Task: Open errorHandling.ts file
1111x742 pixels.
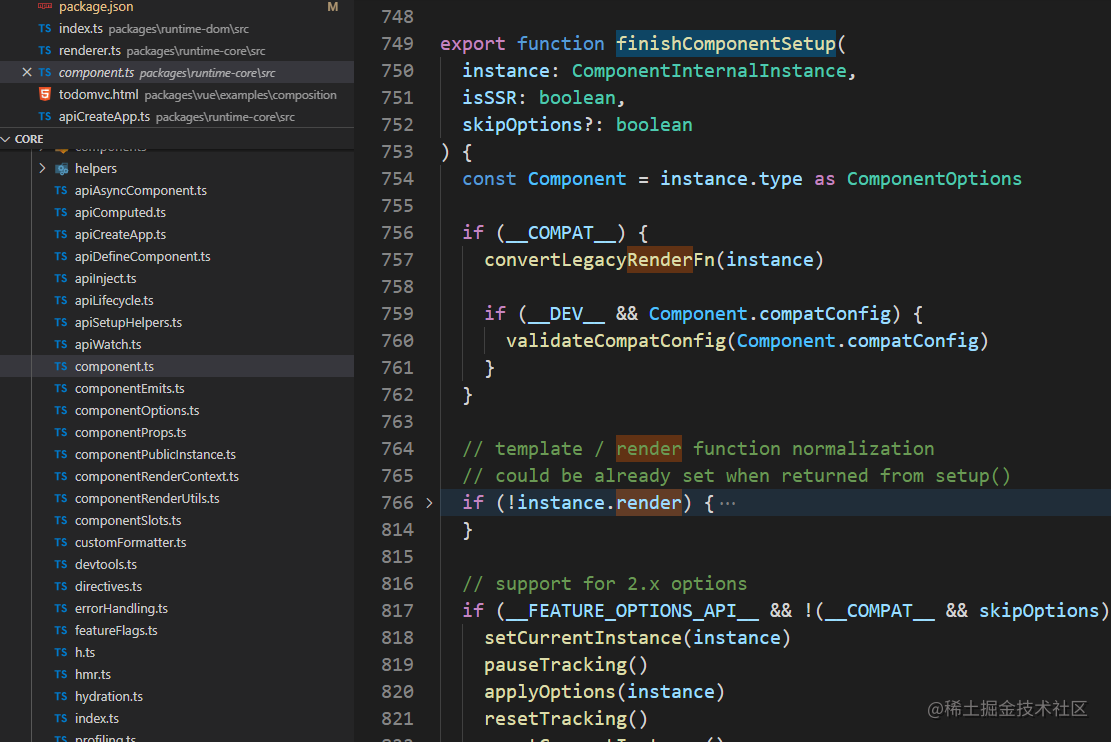Action: click(x=121, y=607)
